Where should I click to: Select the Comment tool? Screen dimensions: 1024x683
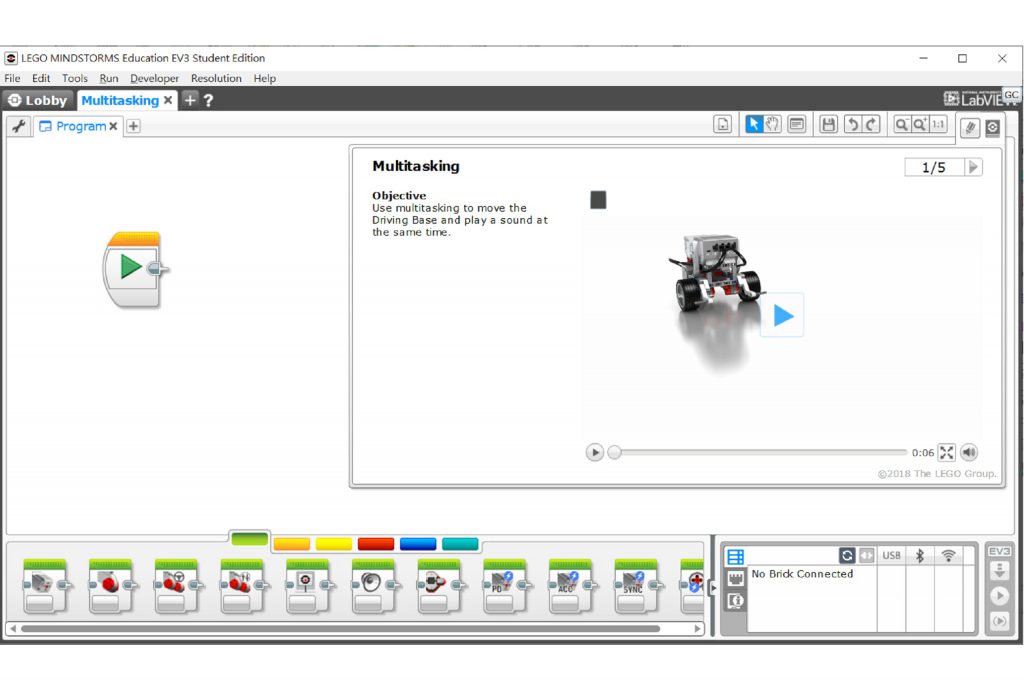click(797, 124)
